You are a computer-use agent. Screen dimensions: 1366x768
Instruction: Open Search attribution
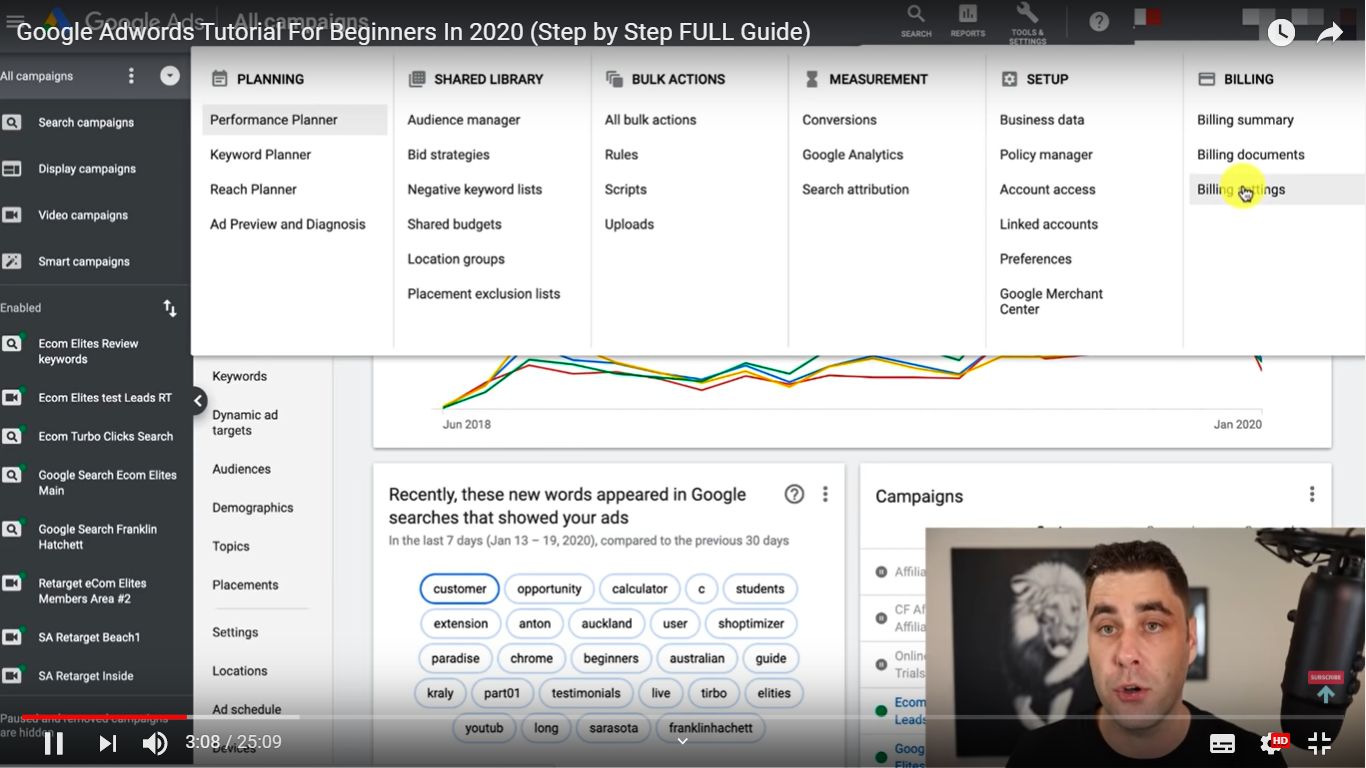click(855, 190)
